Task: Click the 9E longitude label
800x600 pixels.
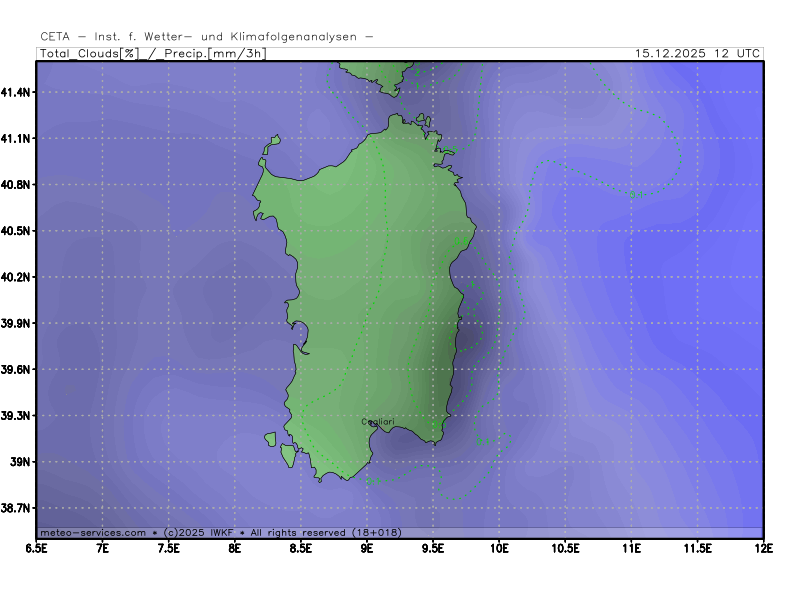Action: 367,548
